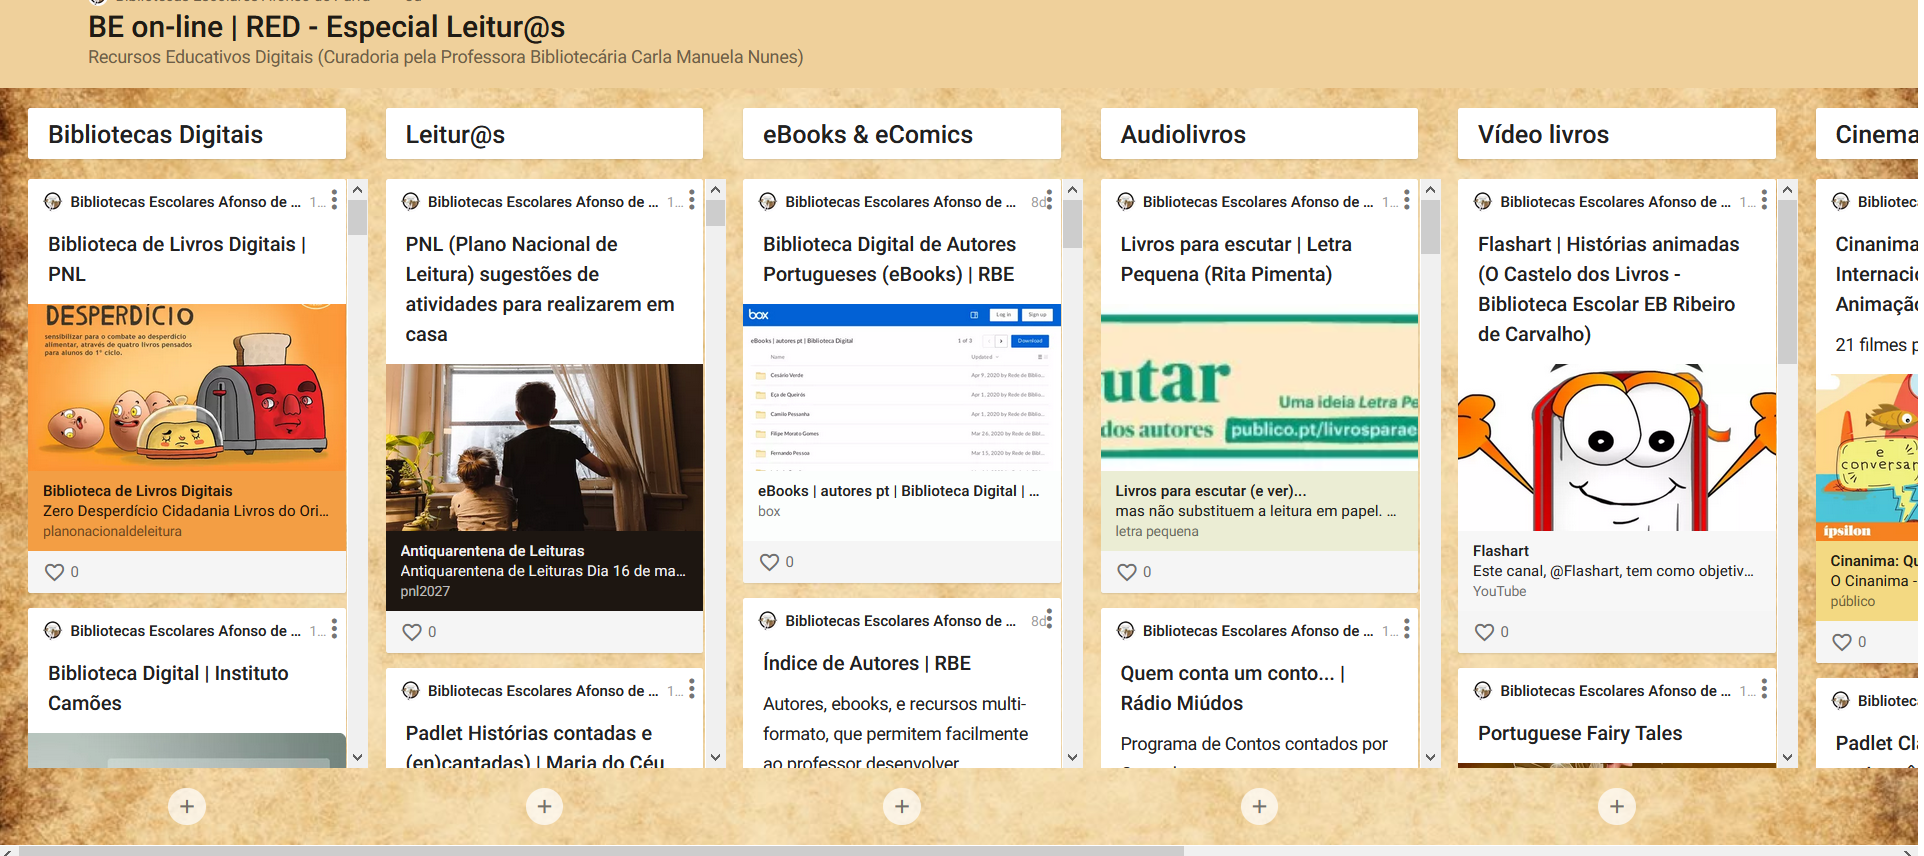Click the page horizontal scrollbar thumb
The width and height of the screenshot is (1924, 856).
pyautogui.click(x=600, y=850)
